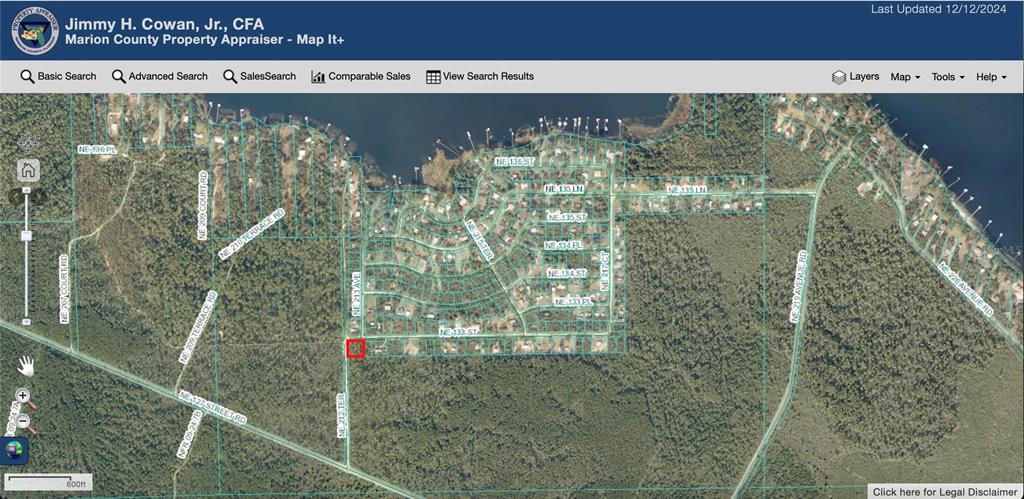Click the View Search Results table icon
This screenshot has height=499, width=1024.
coord(433,77)
